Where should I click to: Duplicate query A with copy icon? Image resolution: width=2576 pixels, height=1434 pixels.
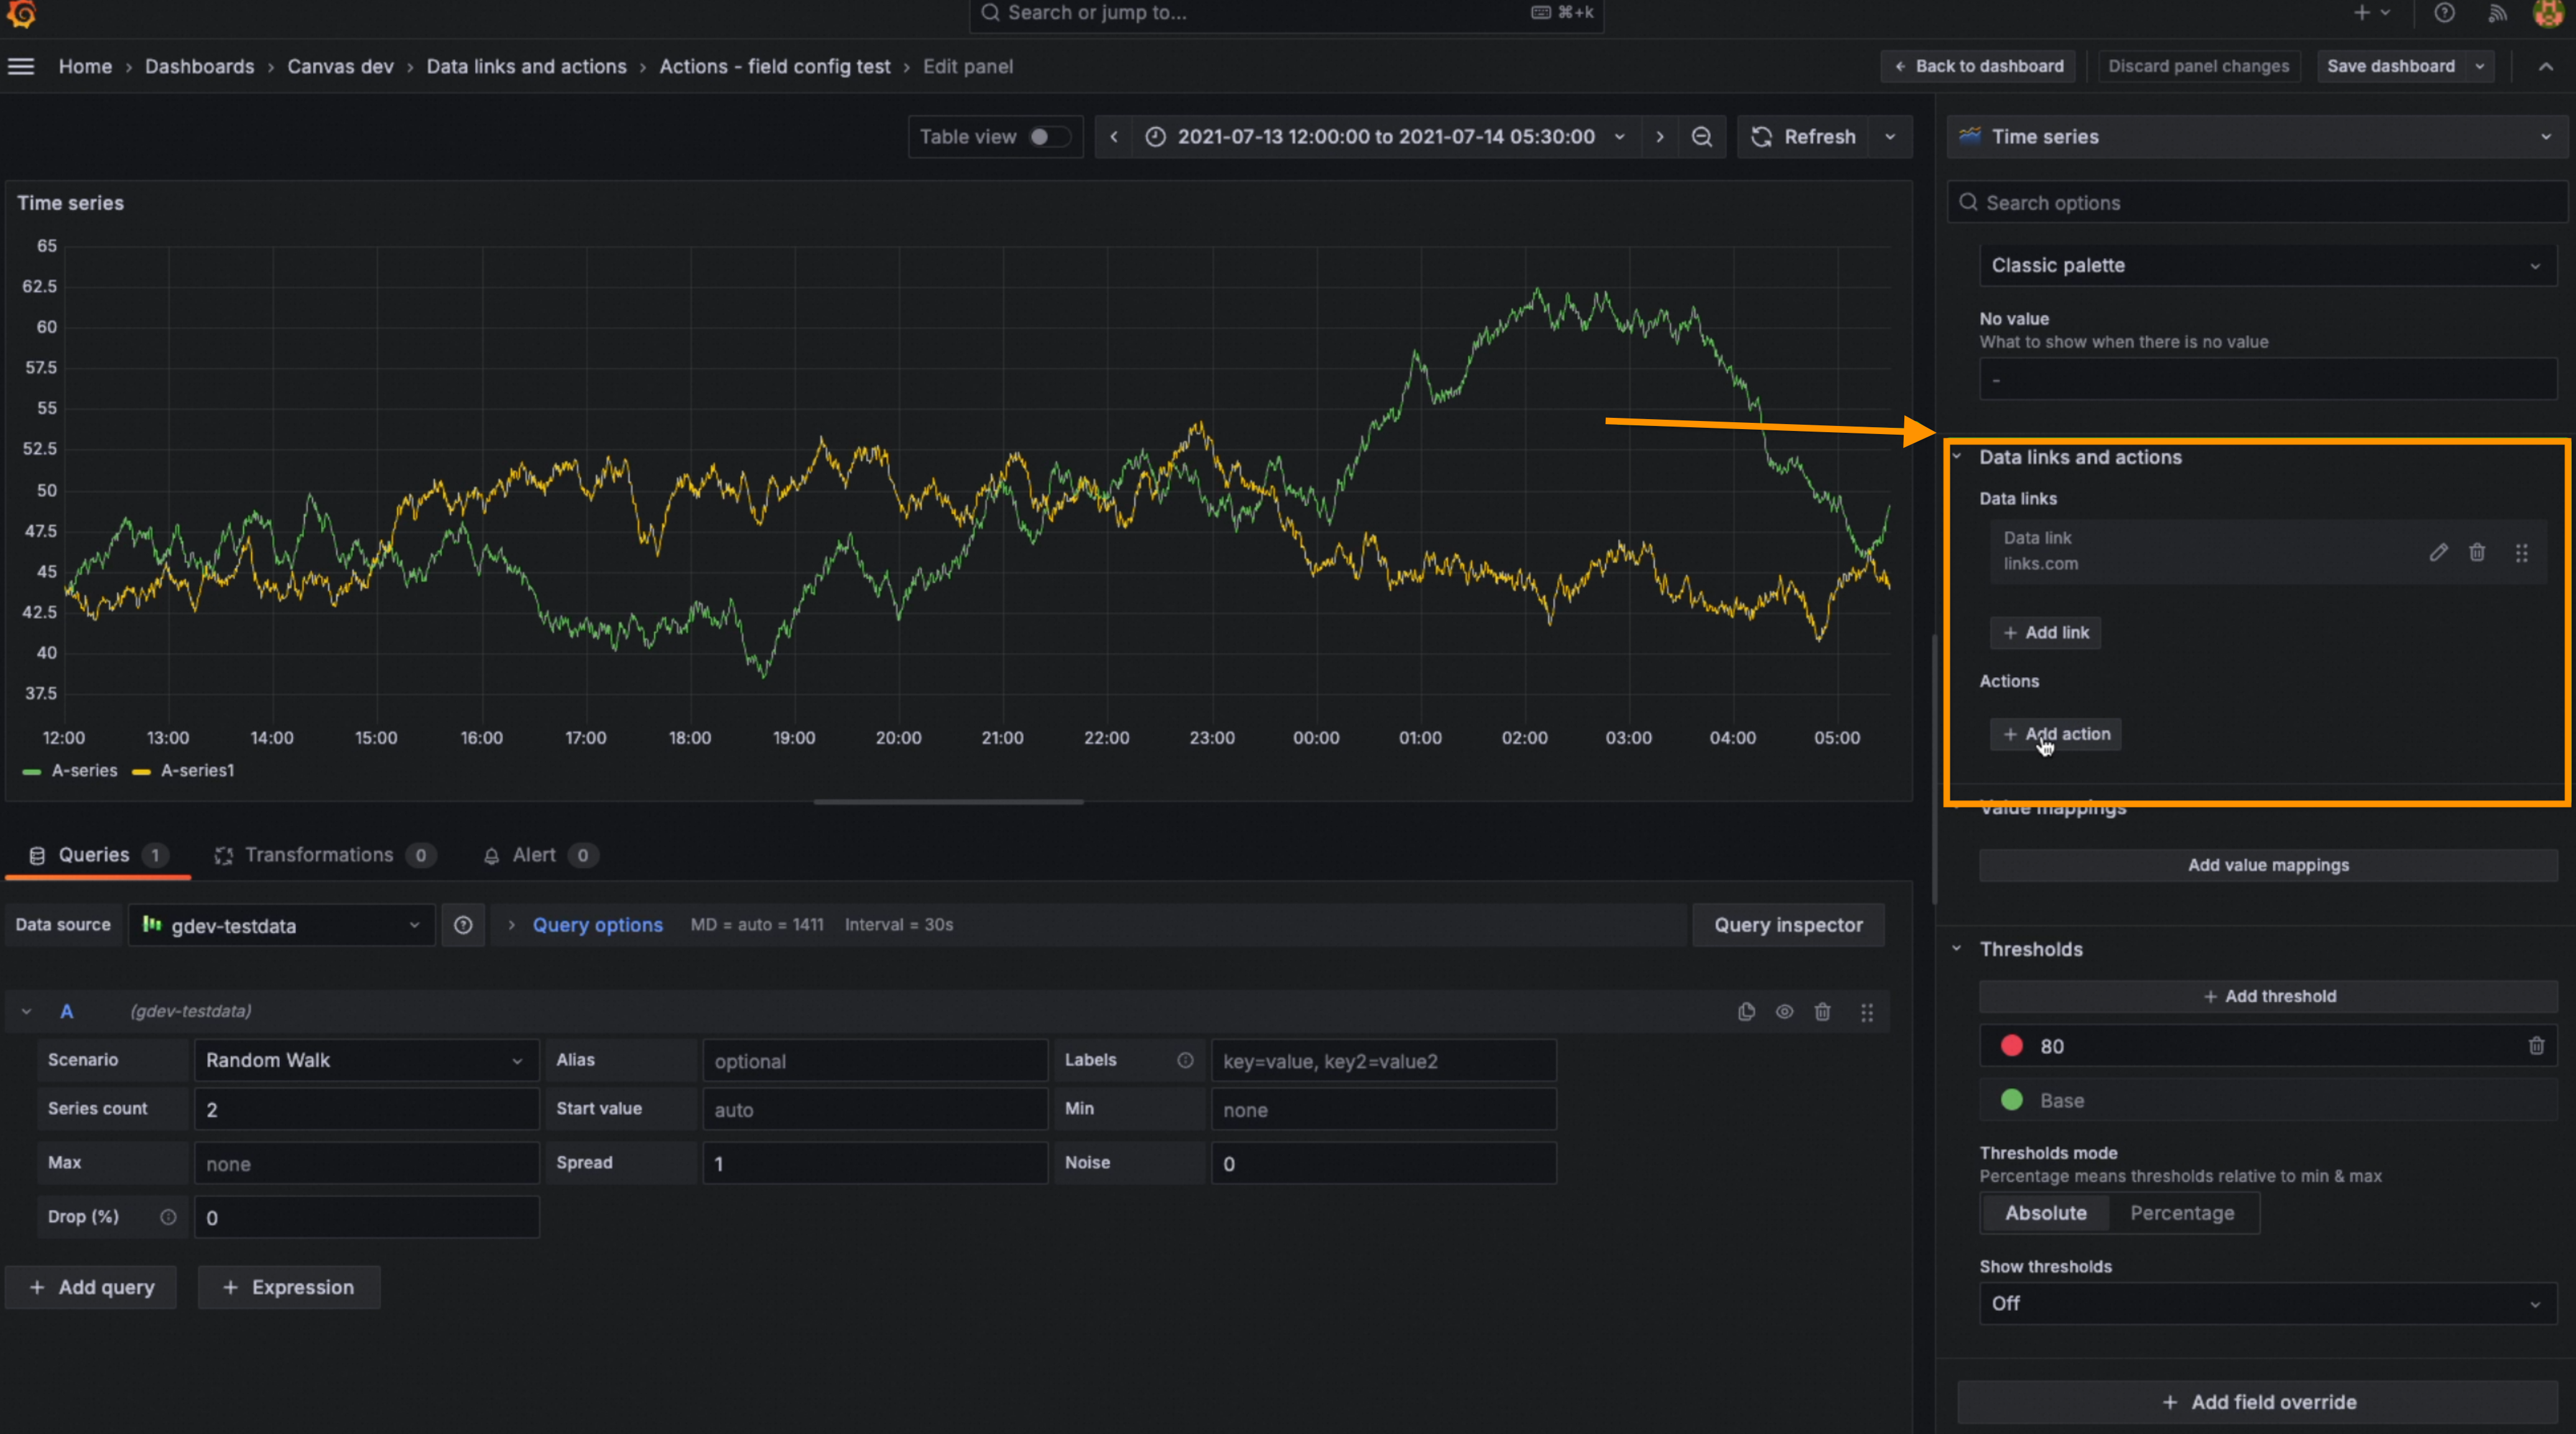[x=1746, y=1012]
